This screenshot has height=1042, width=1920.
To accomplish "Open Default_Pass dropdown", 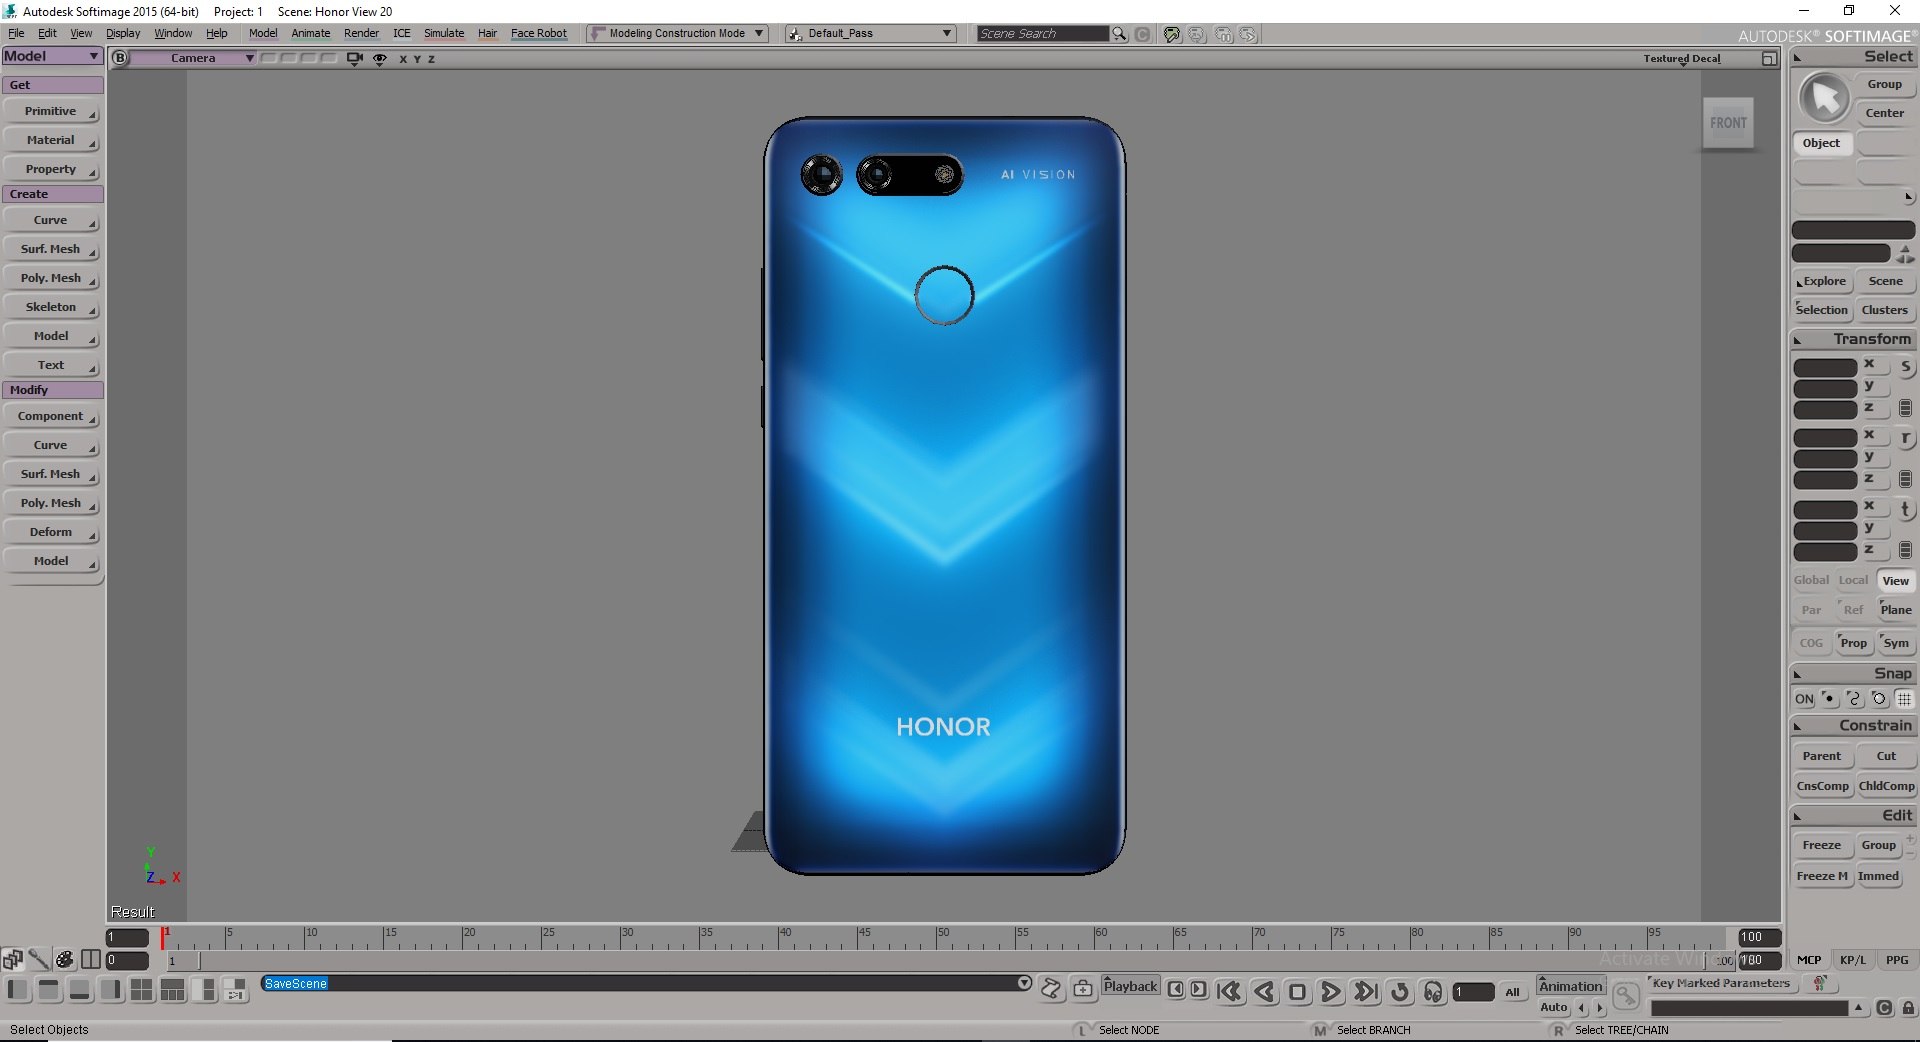I will pyautogui.click(x=870, y=33).
